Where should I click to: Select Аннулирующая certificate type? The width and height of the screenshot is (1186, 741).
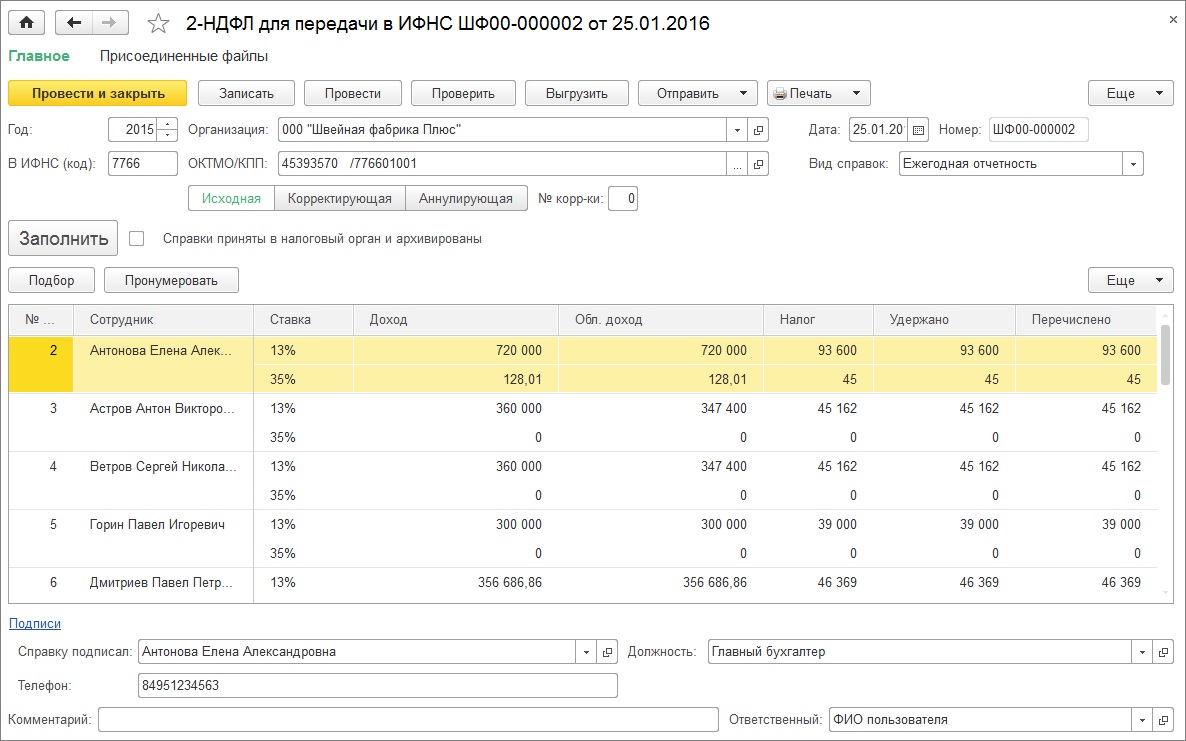pyautogui.click(x=466, y=199)
